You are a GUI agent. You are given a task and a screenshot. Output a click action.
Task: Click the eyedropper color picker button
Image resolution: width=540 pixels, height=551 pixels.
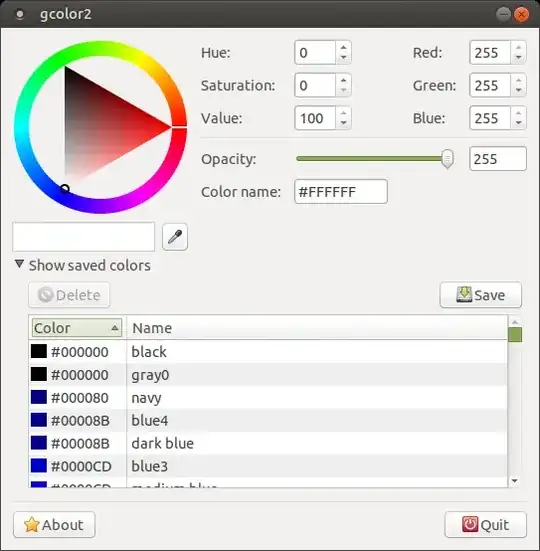point(175,237)
